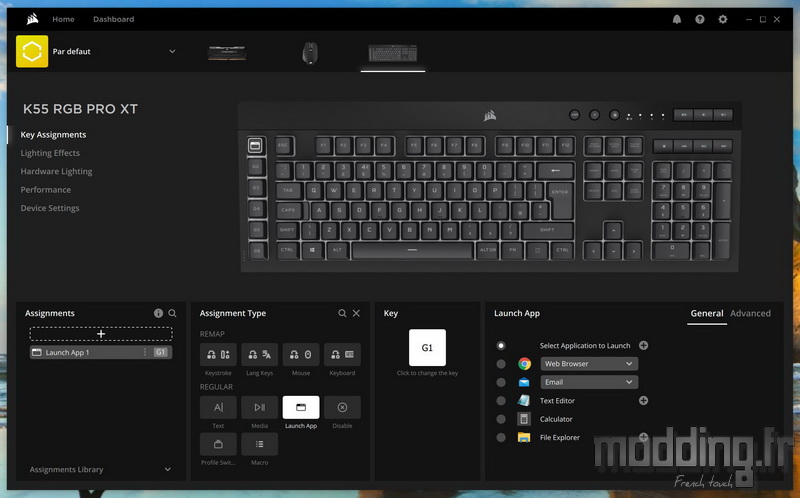Select the Calculator radio button
This screenshot has width=800, height=498.
(x=501, y=419)
